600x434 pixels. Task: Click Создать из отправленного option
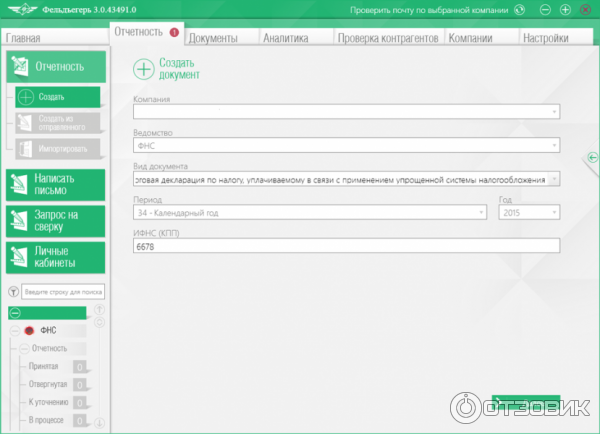(x=60, y=123)
